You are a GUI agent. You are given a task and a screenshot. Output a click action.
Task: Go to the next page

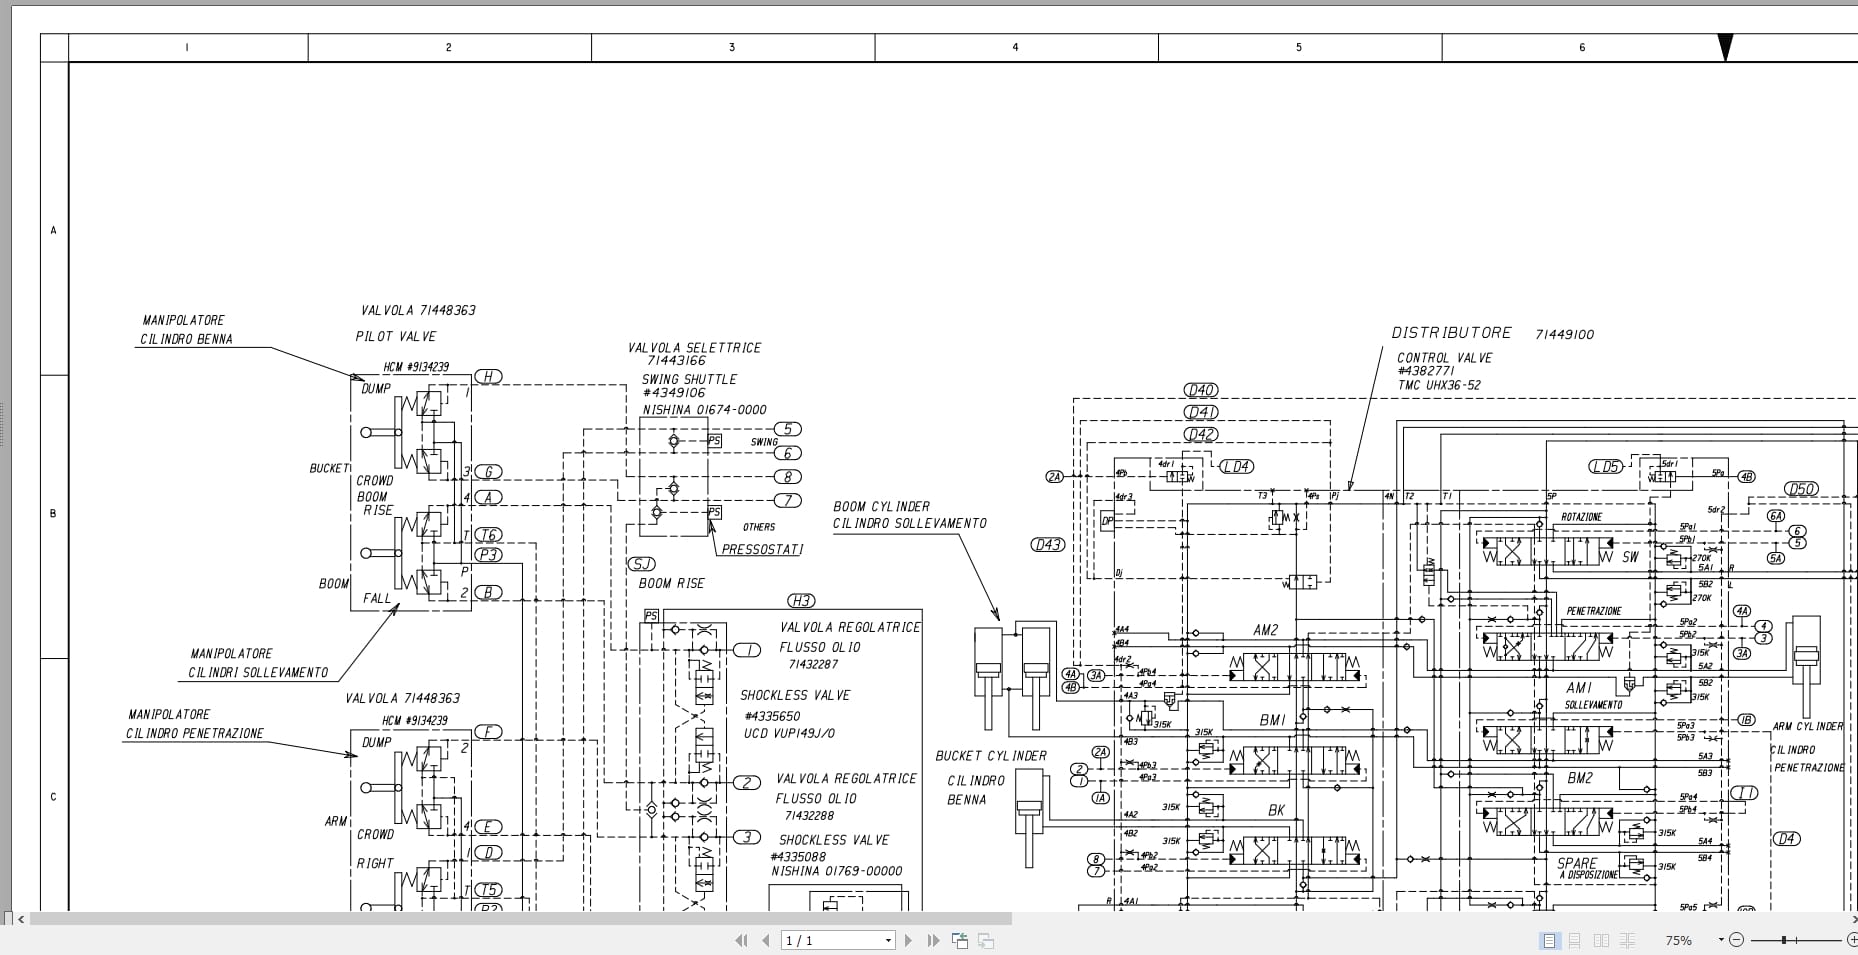pos(909,940)
